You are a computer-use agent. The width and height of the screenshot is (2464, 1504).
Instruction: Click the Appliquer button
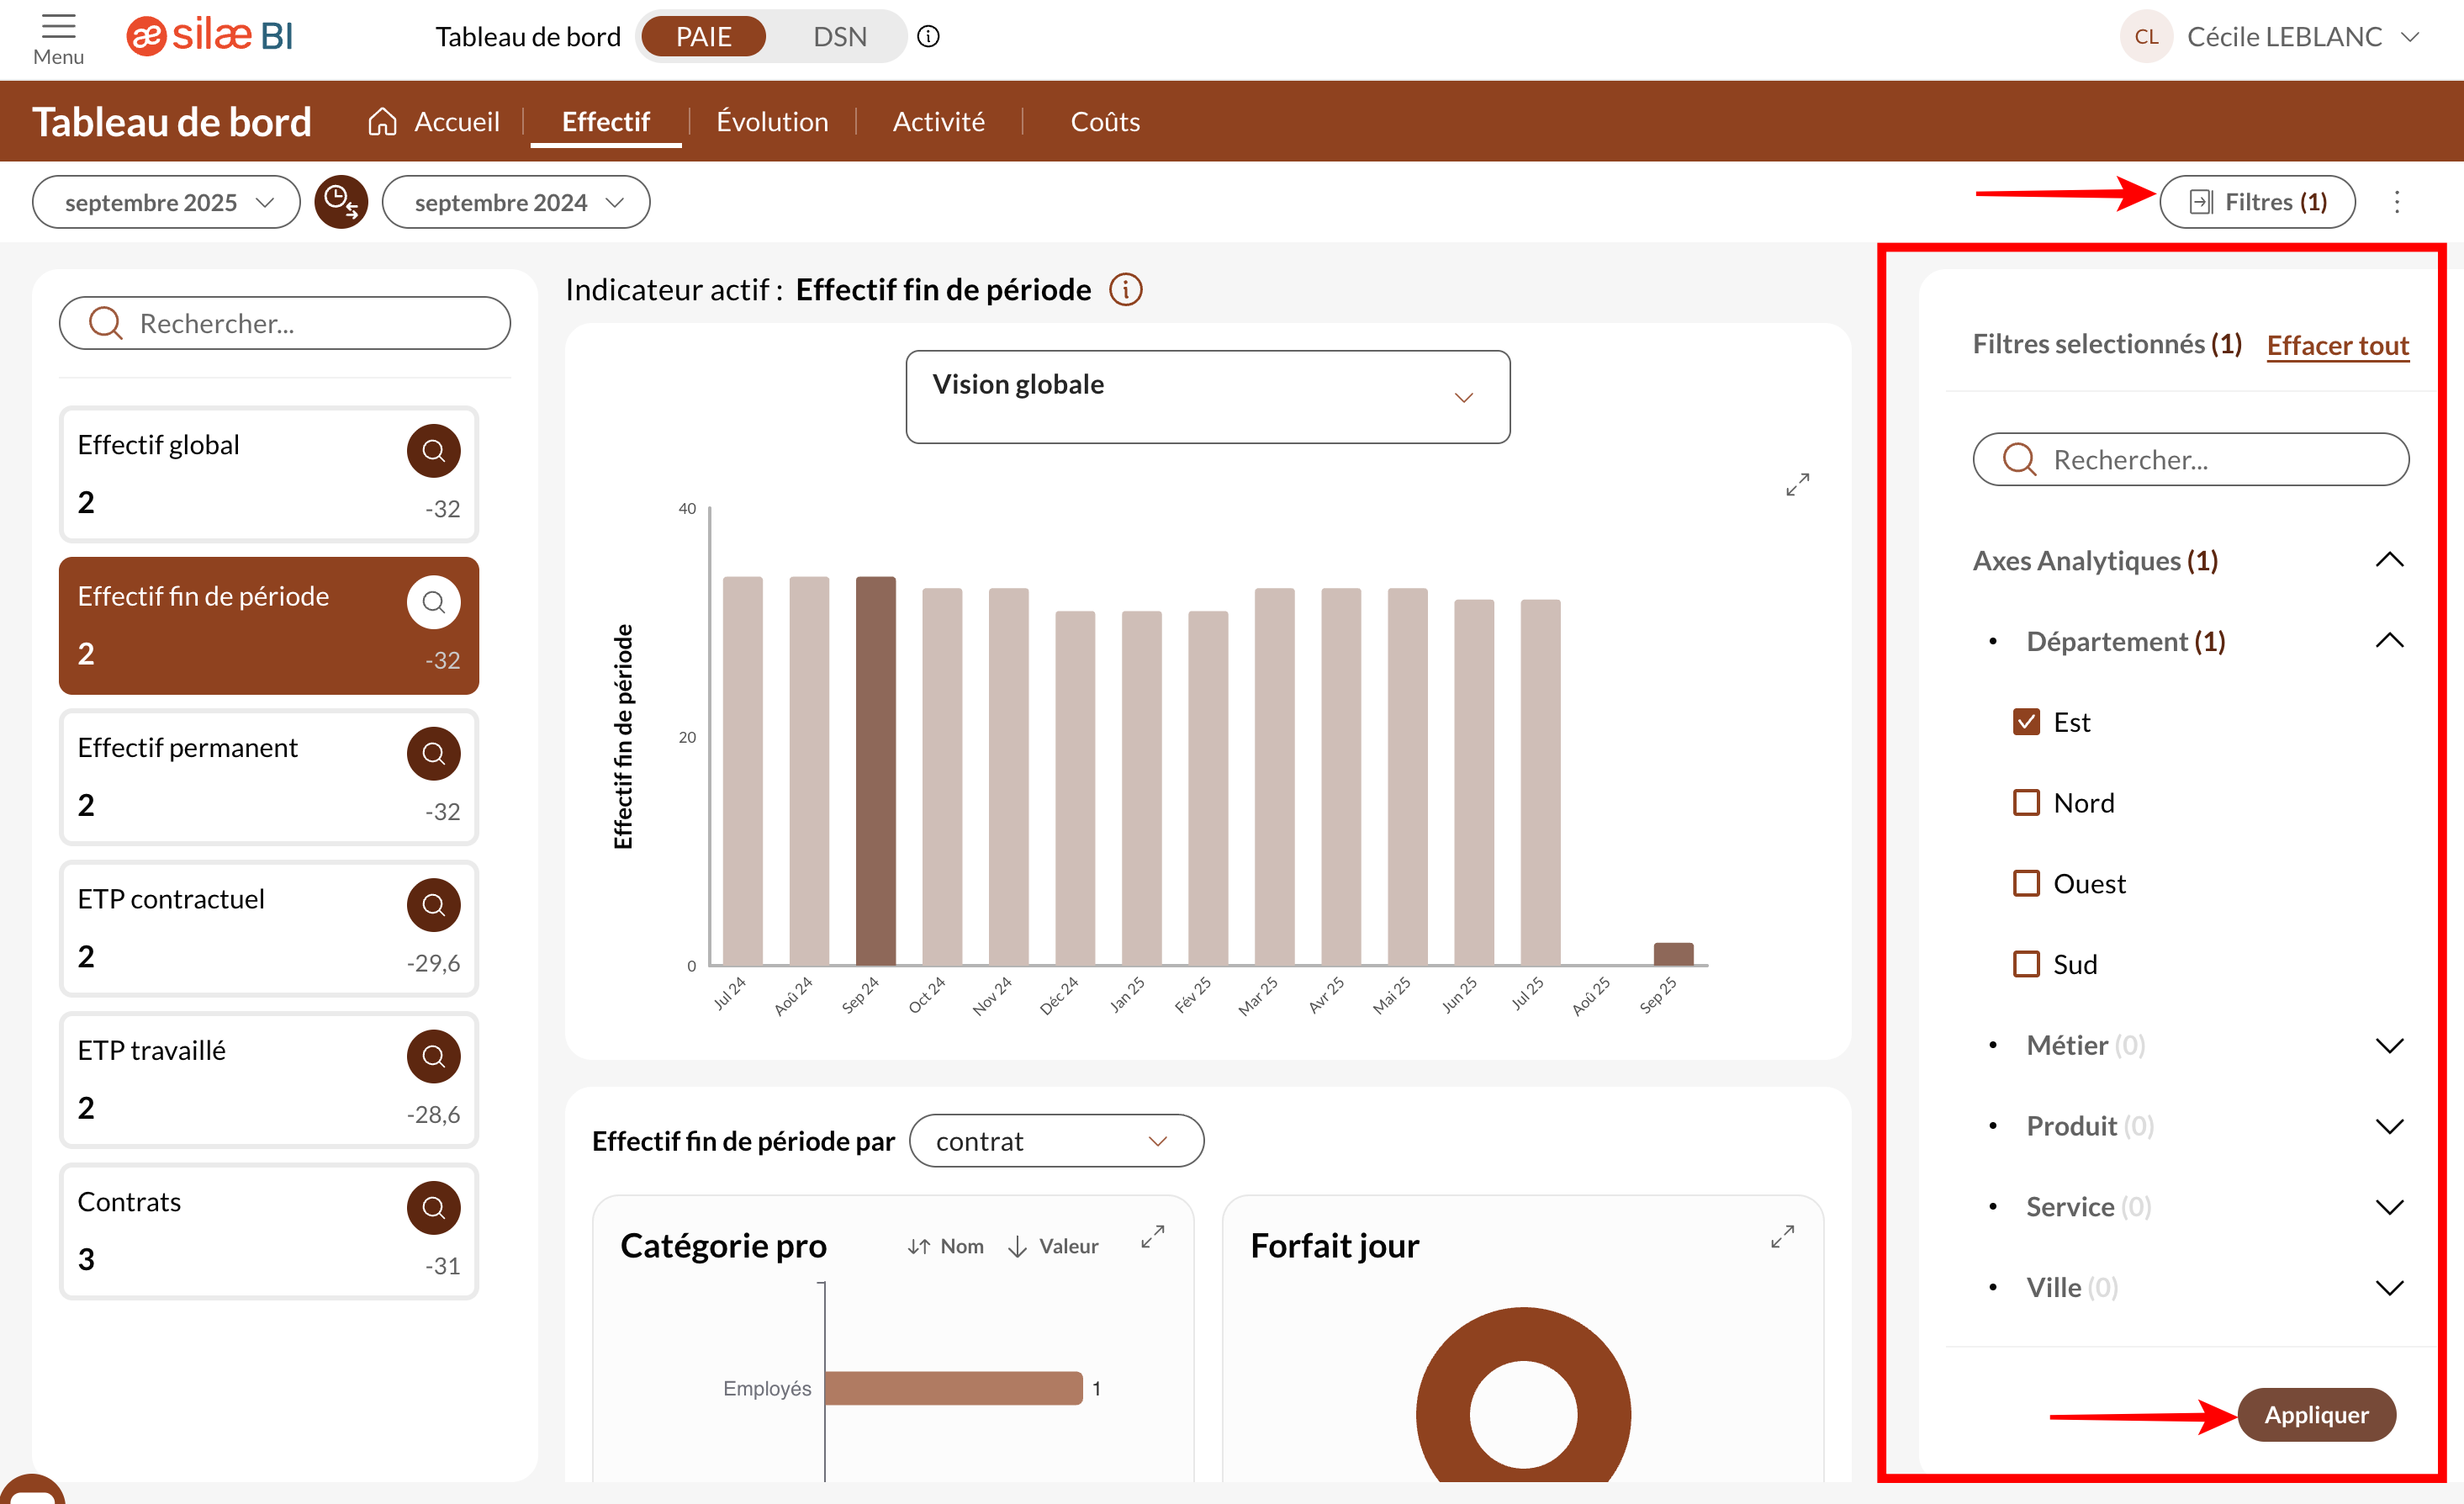[x=2315, y=1415]
